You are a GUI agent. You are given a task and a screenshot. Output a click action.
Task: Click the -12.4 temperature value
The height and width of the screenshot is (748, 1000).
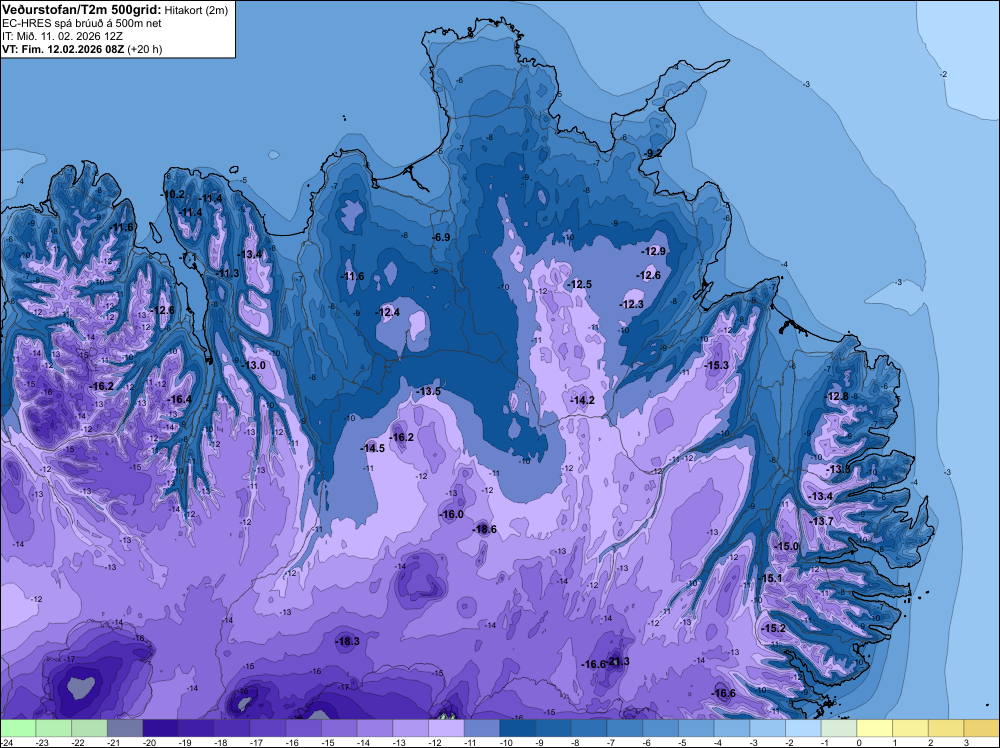[x=387, y=312]
